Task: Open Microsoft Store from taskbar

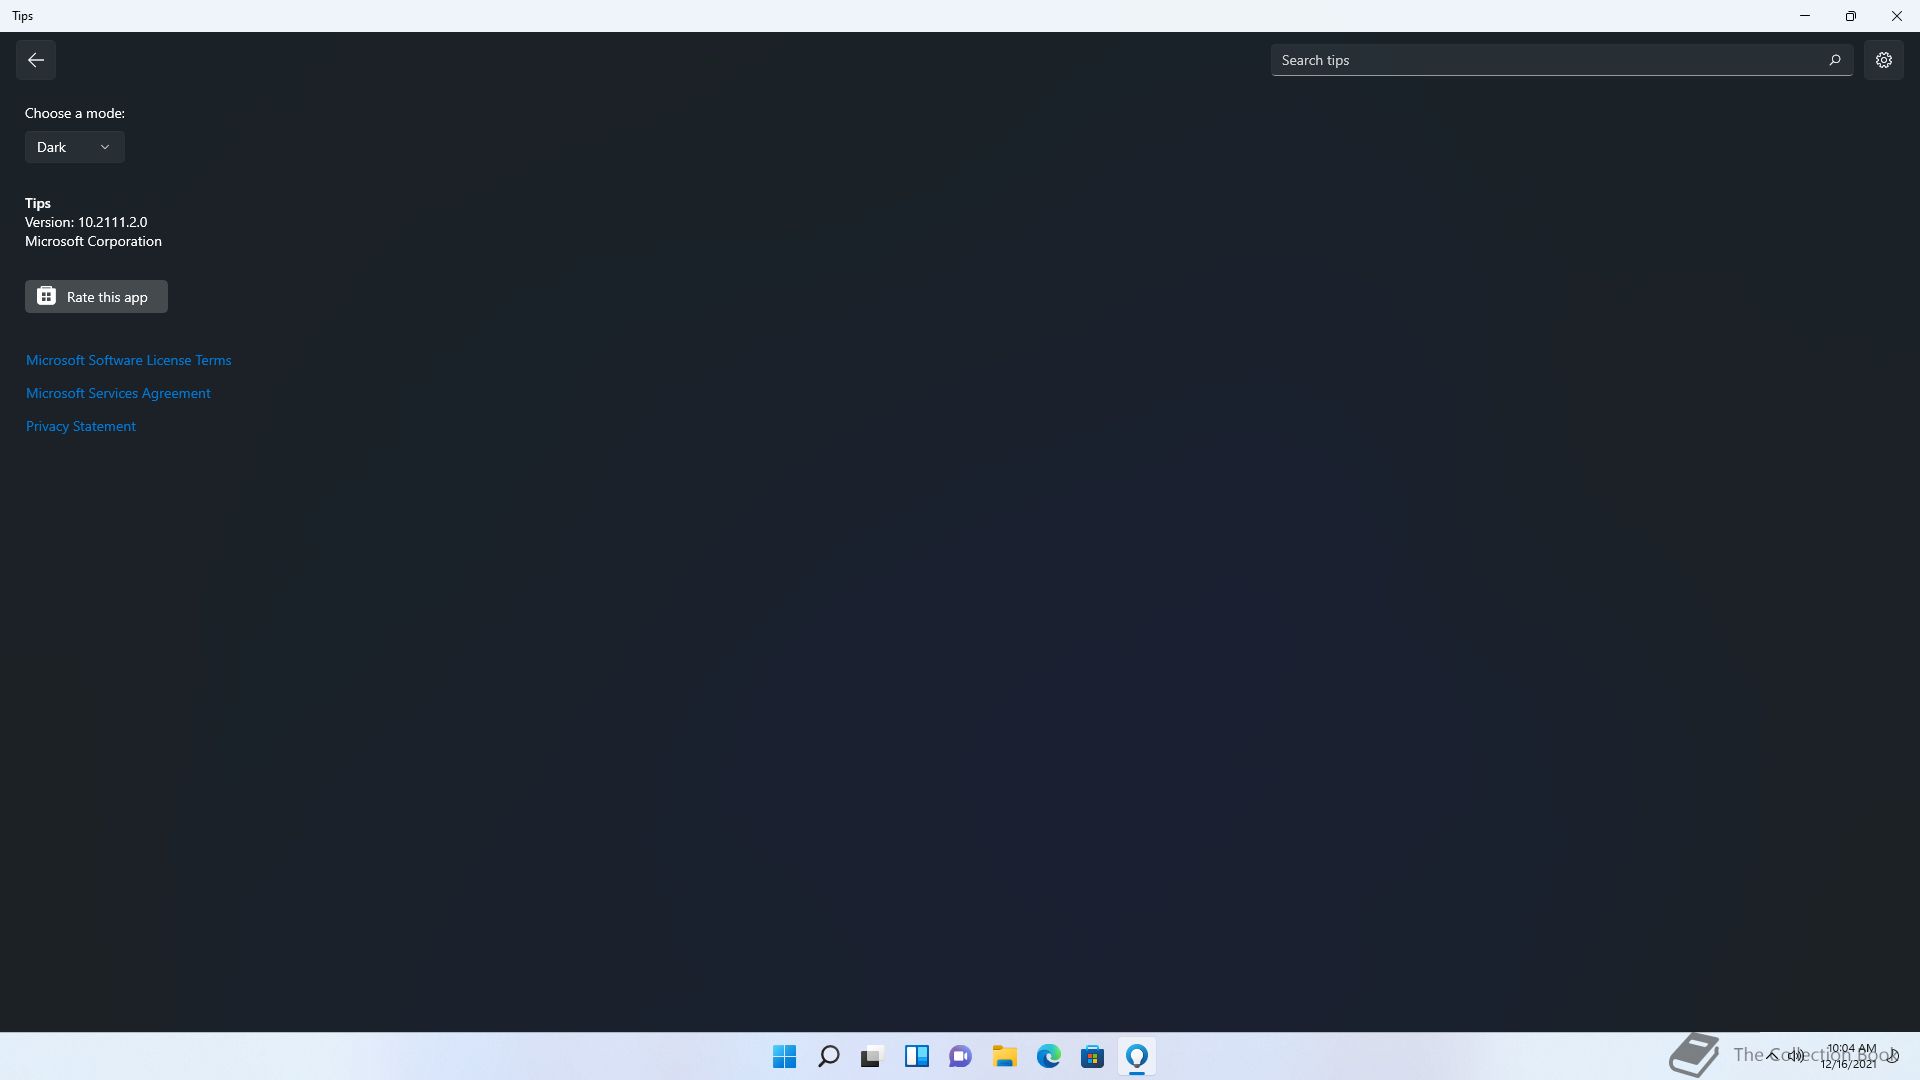Action: [x=1092, y=1056]
